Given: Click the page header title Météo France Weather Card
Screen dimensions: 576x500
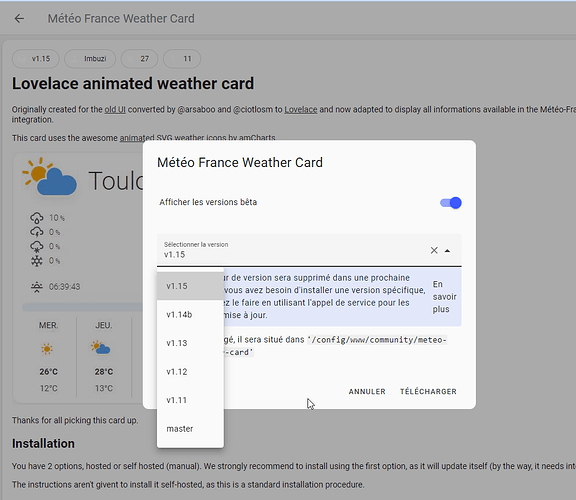Looking at the screenshot, I should pos(121,18).
